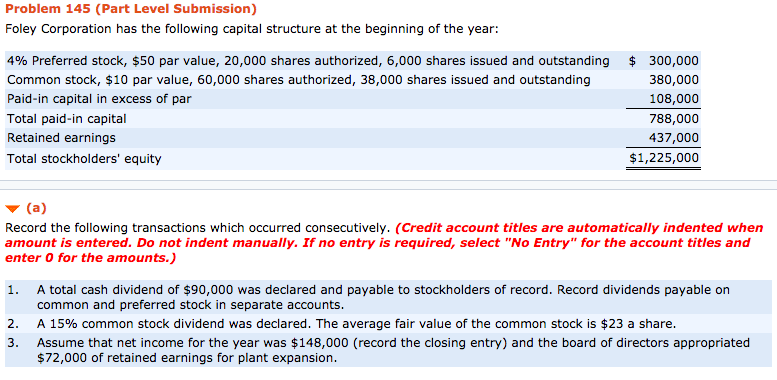Screen dimensions: 777x380
Task: Select Total stockholders' equity label
Action: tap(84, 159)
